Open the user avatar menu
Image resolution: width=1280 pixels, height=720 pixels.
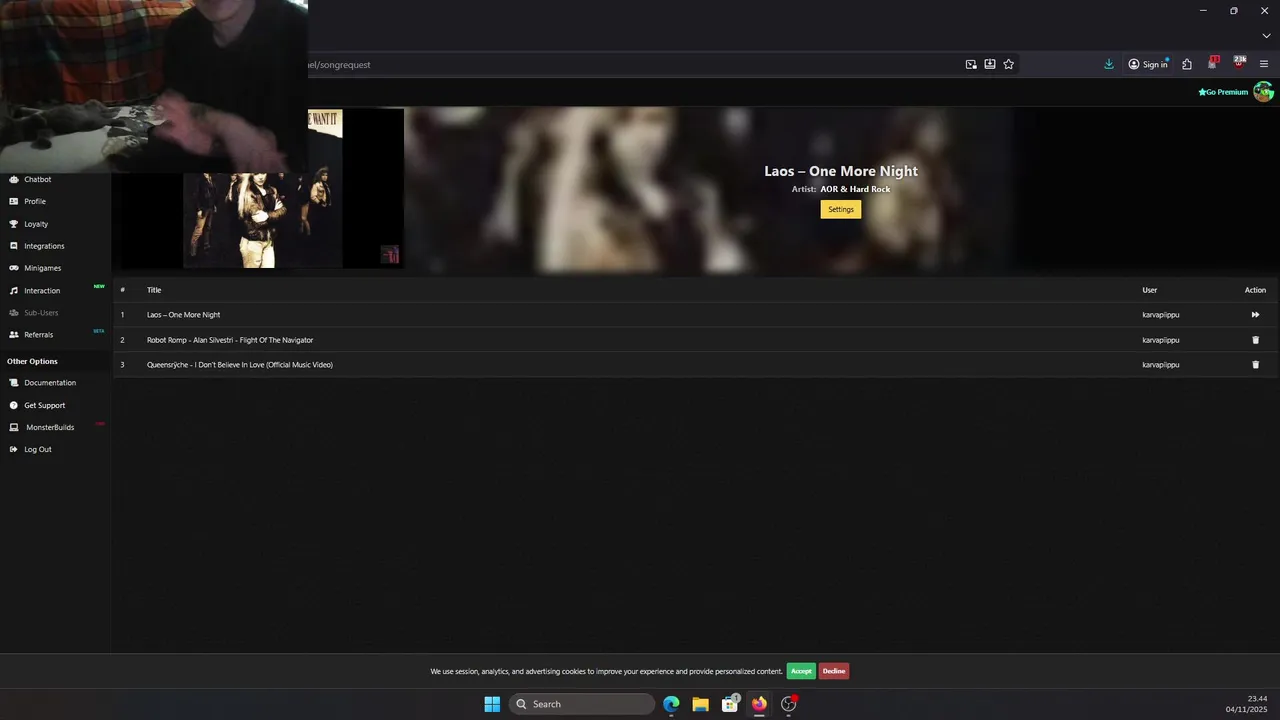pyautogui.click(x=1264, y=92)
